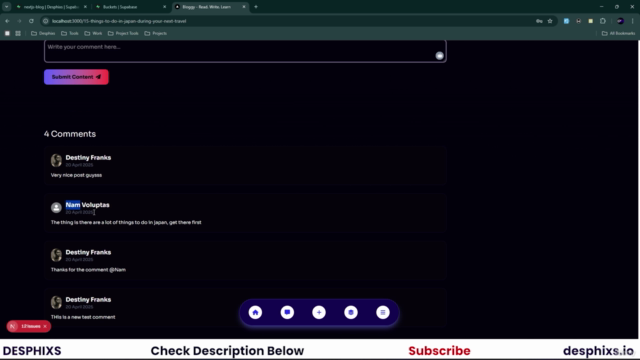This screenshot has width=640, height=360.
Task: Click 'Very nice post guysss' comment text
Action: tap(76, 175)
